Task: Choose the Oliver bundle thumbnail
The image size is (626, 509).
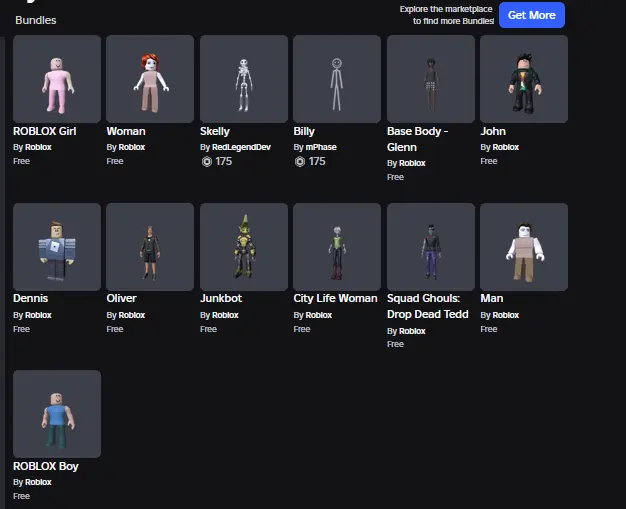Action: (x=150, y=247)
